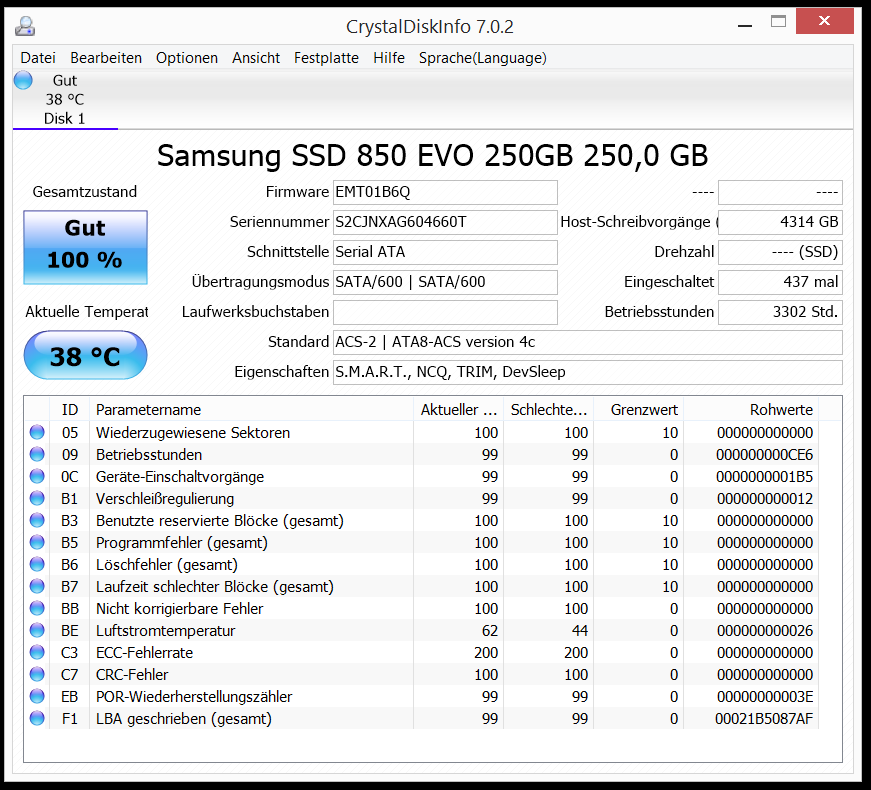Click the Firmware field EMT01B6Q
The width and height of the screenshot is (871, 790).
[x=445, y=192]
